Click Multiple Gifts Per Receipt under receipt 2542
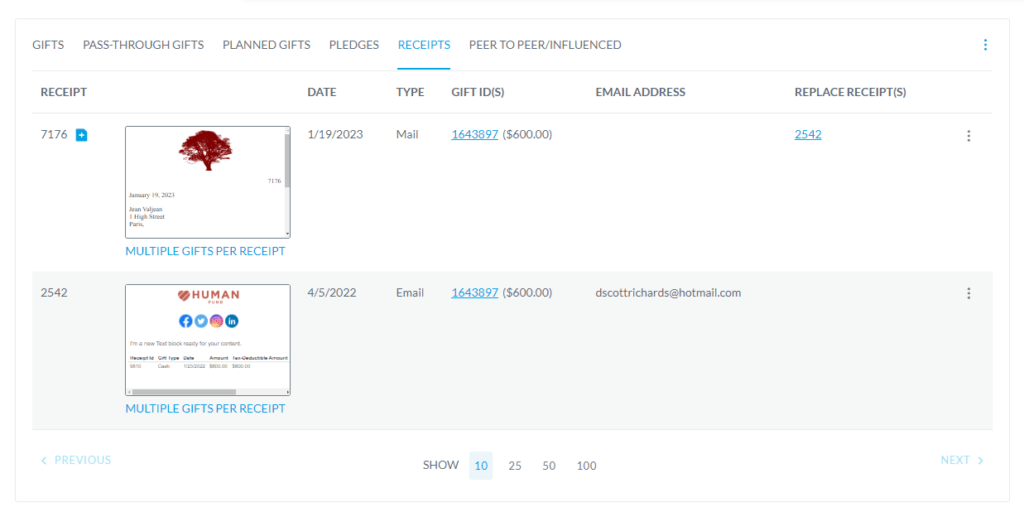Screen dimensions: 1024x517 click(205, 408)
